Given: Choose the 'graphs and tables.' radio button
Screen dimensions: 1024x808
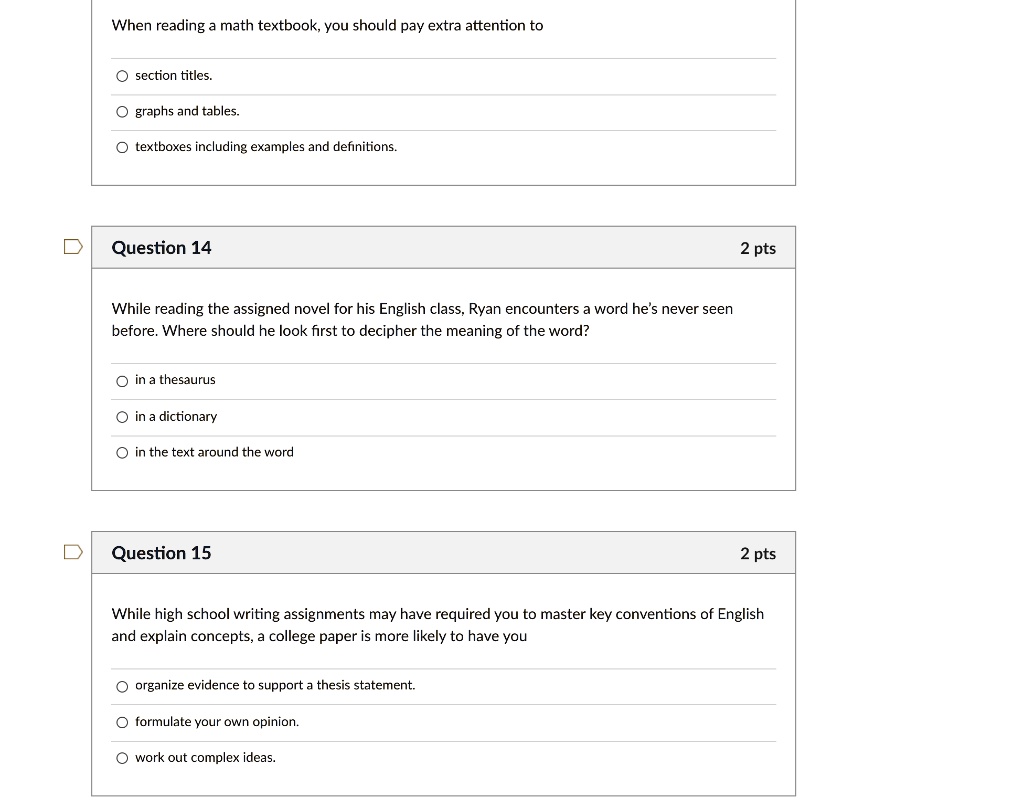Looking at the screenshot, I should [x=122, y=112].
